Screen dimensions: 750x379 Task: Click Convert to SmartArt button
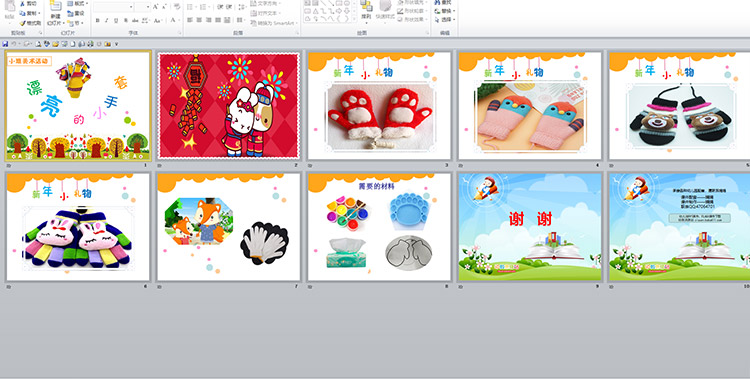[x=274, y=23]
